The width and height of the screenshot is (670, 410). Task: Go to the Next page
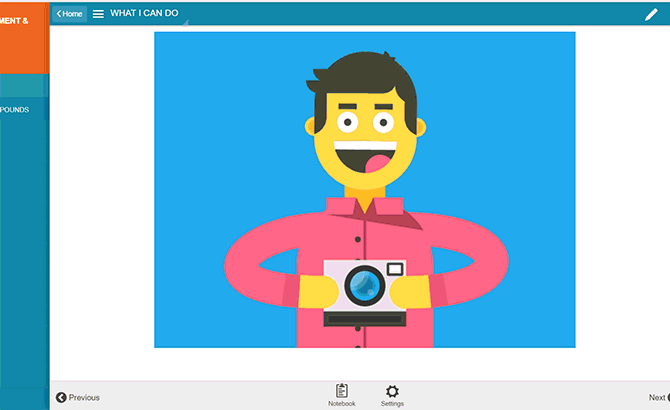tap(657, 397)
